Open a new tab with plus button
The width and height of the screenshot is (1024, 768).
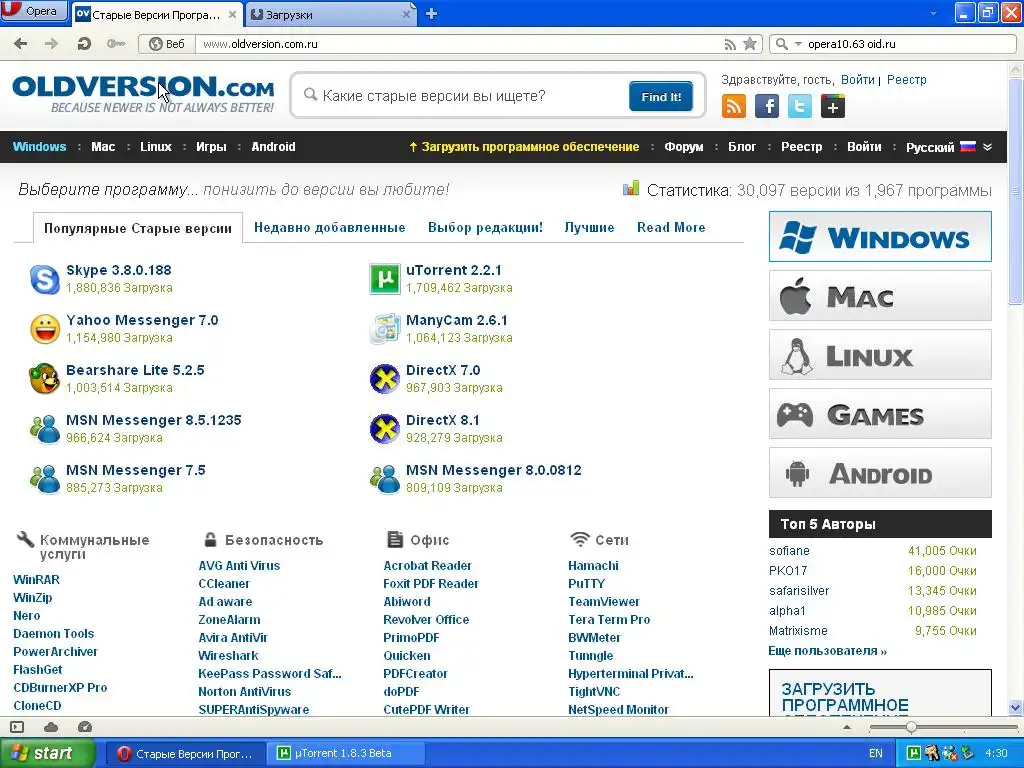(x=431, y=14)
